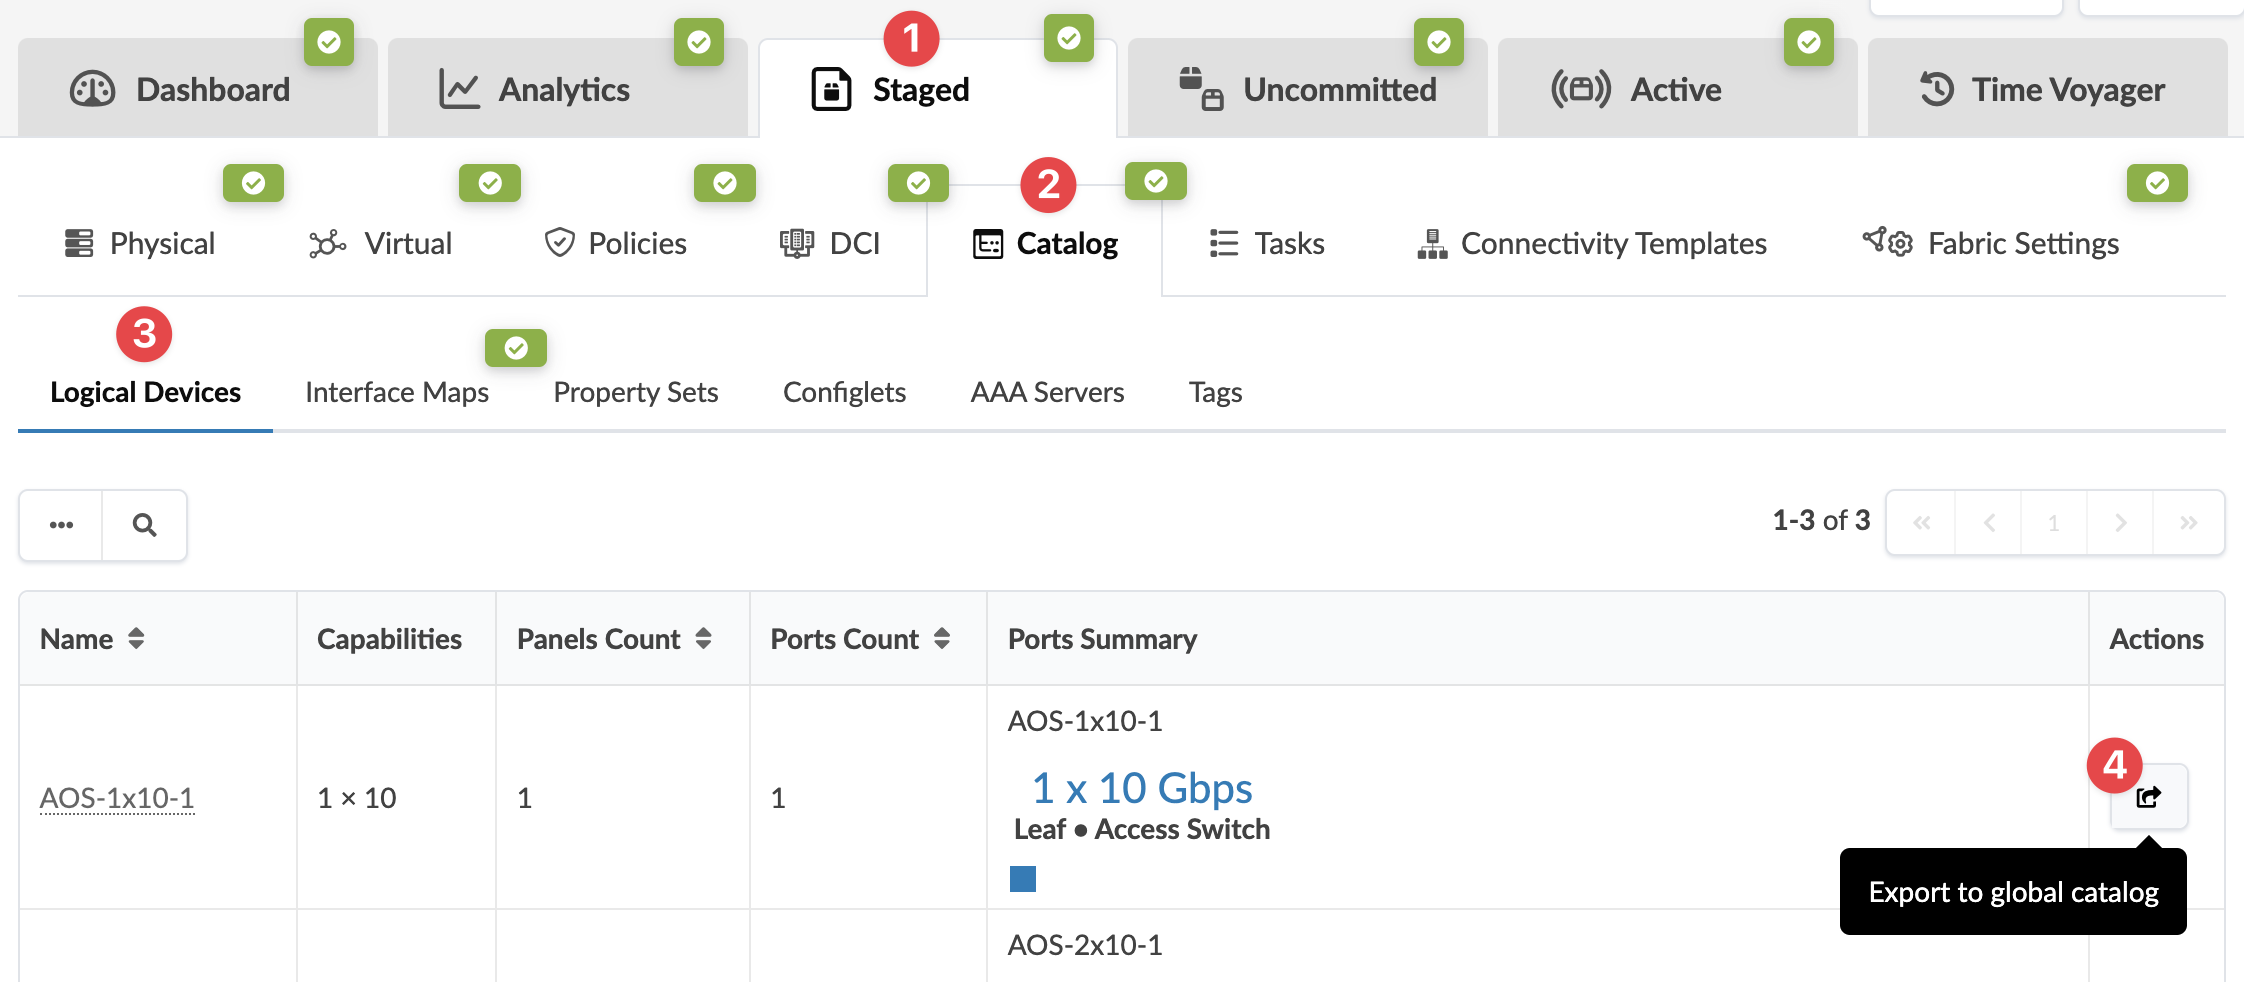Sort by Panels Count column arrows
The height and width of the screenshot is (982, 2244).
(x=703, y=639)
